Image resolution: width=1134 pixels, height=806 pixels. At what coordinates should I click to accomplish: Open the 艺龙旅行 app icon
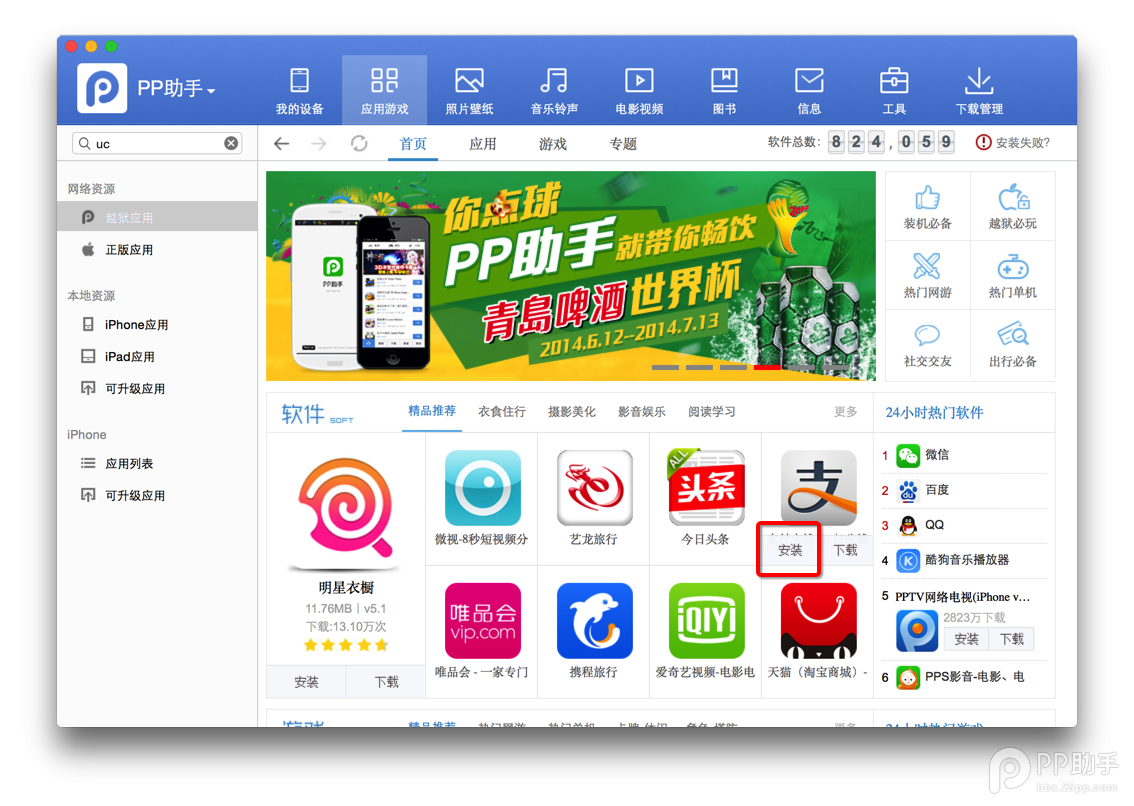594,488
